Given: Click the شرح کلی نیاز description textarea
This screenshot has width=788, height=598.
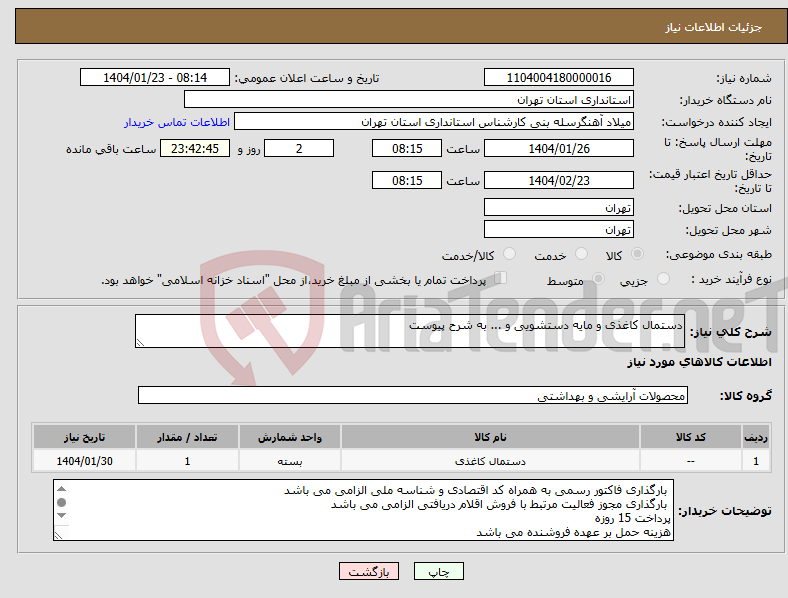Looking at the screenshot, I should pos(410,331).
